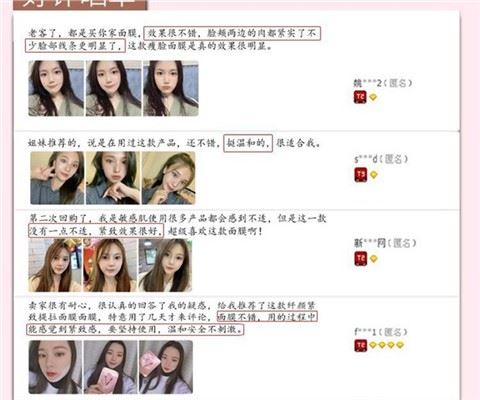
Task: Click the yellow diamond beside 魏***2's badge
Action: (x=373, y=97)
